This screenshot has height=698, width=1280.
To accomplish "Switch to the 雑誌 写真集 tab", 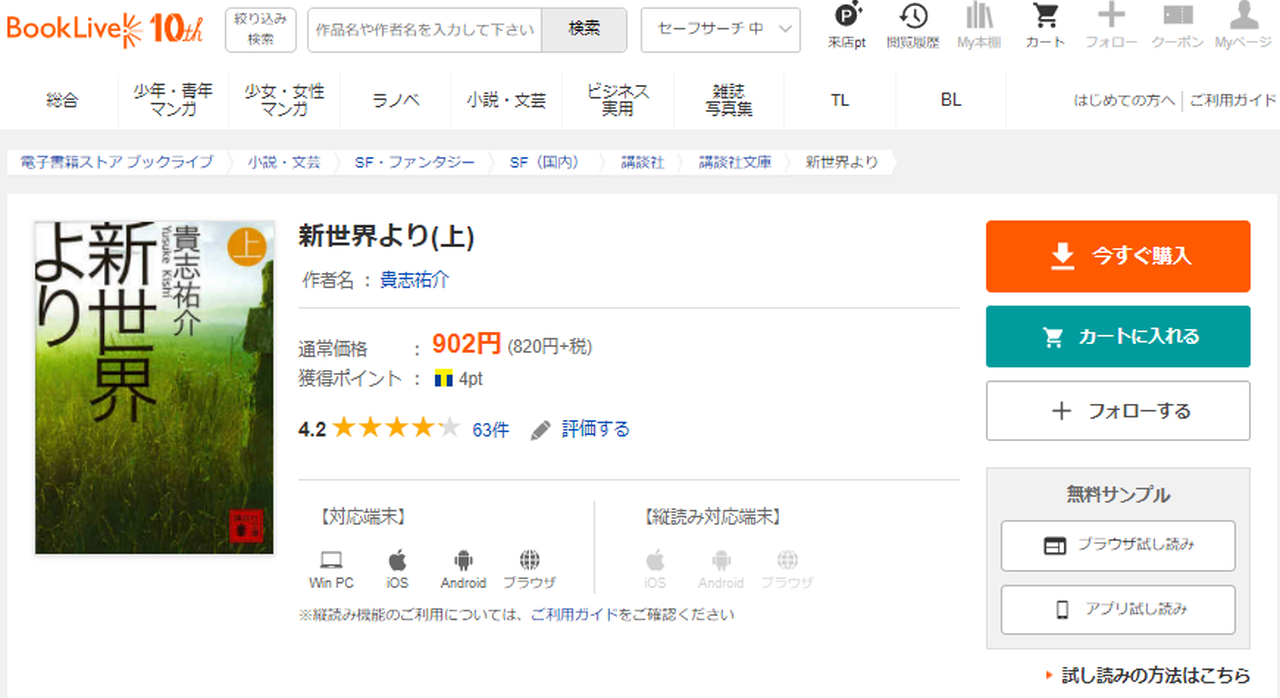I will [729, 100].
